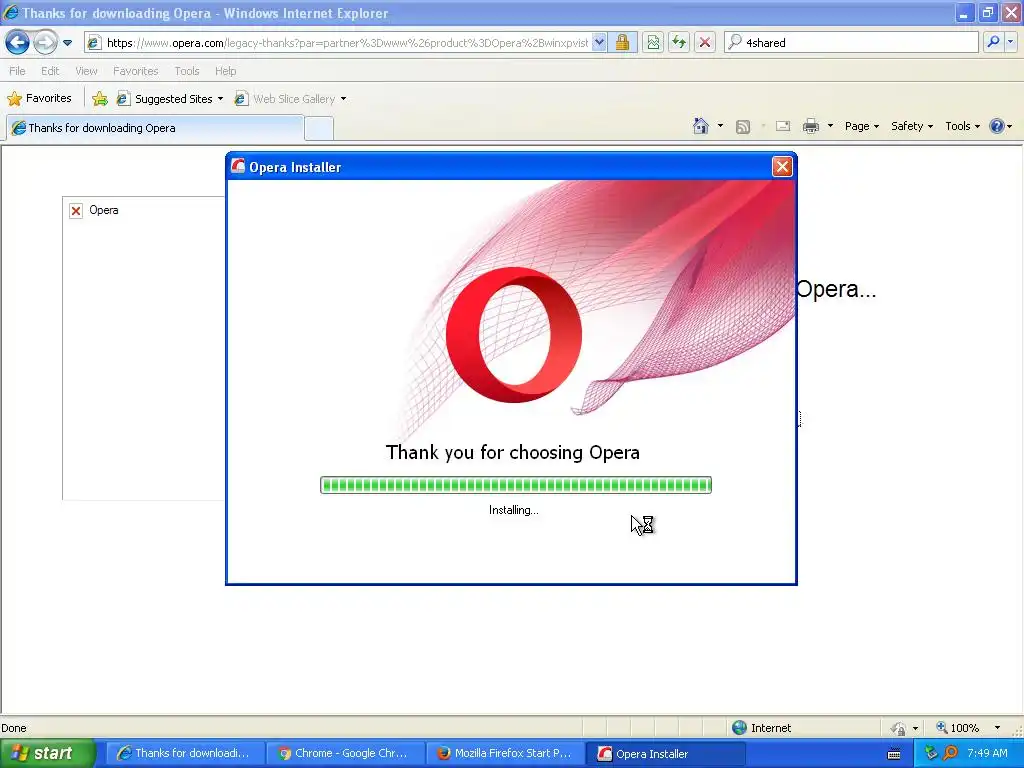
Task: Switch to Mozilla Firefox Start Page taskbar button
Action: click(x=504, y=753)
